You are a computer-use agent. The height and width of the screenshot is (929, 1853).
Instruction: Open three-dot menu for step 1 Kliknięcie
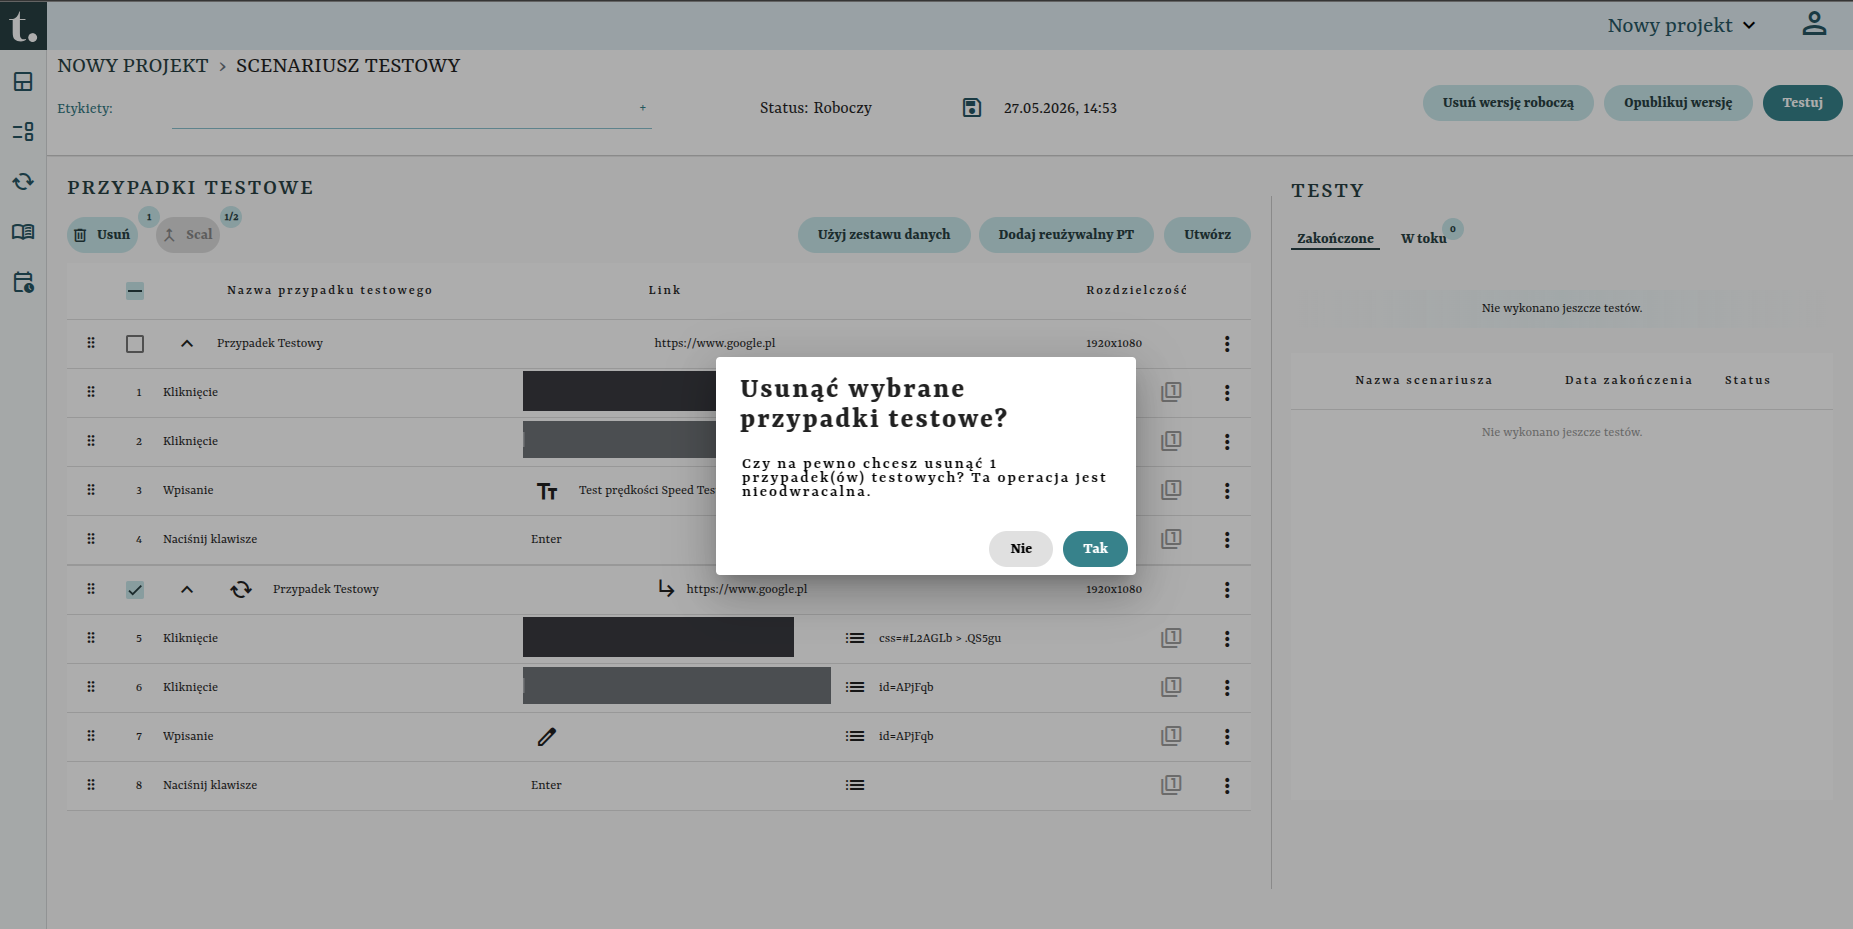coord(1227,393)
